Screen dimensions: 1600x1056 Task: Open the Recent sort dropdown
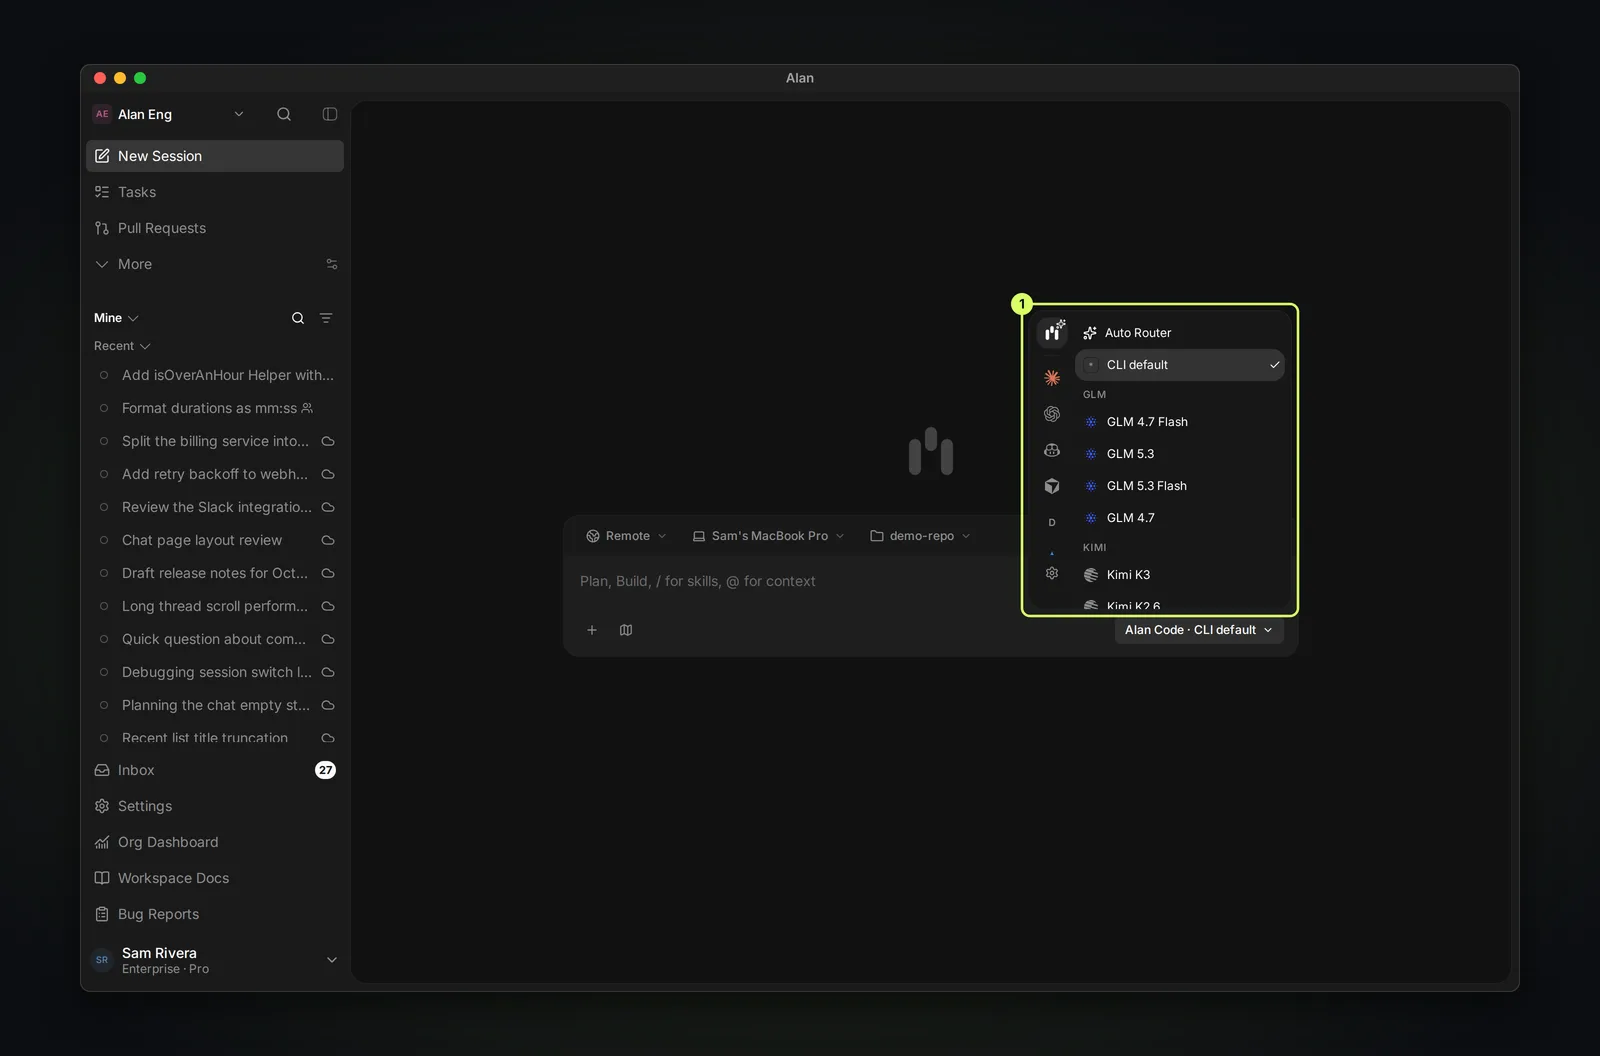pyautogui.click(x=122, y=346)
